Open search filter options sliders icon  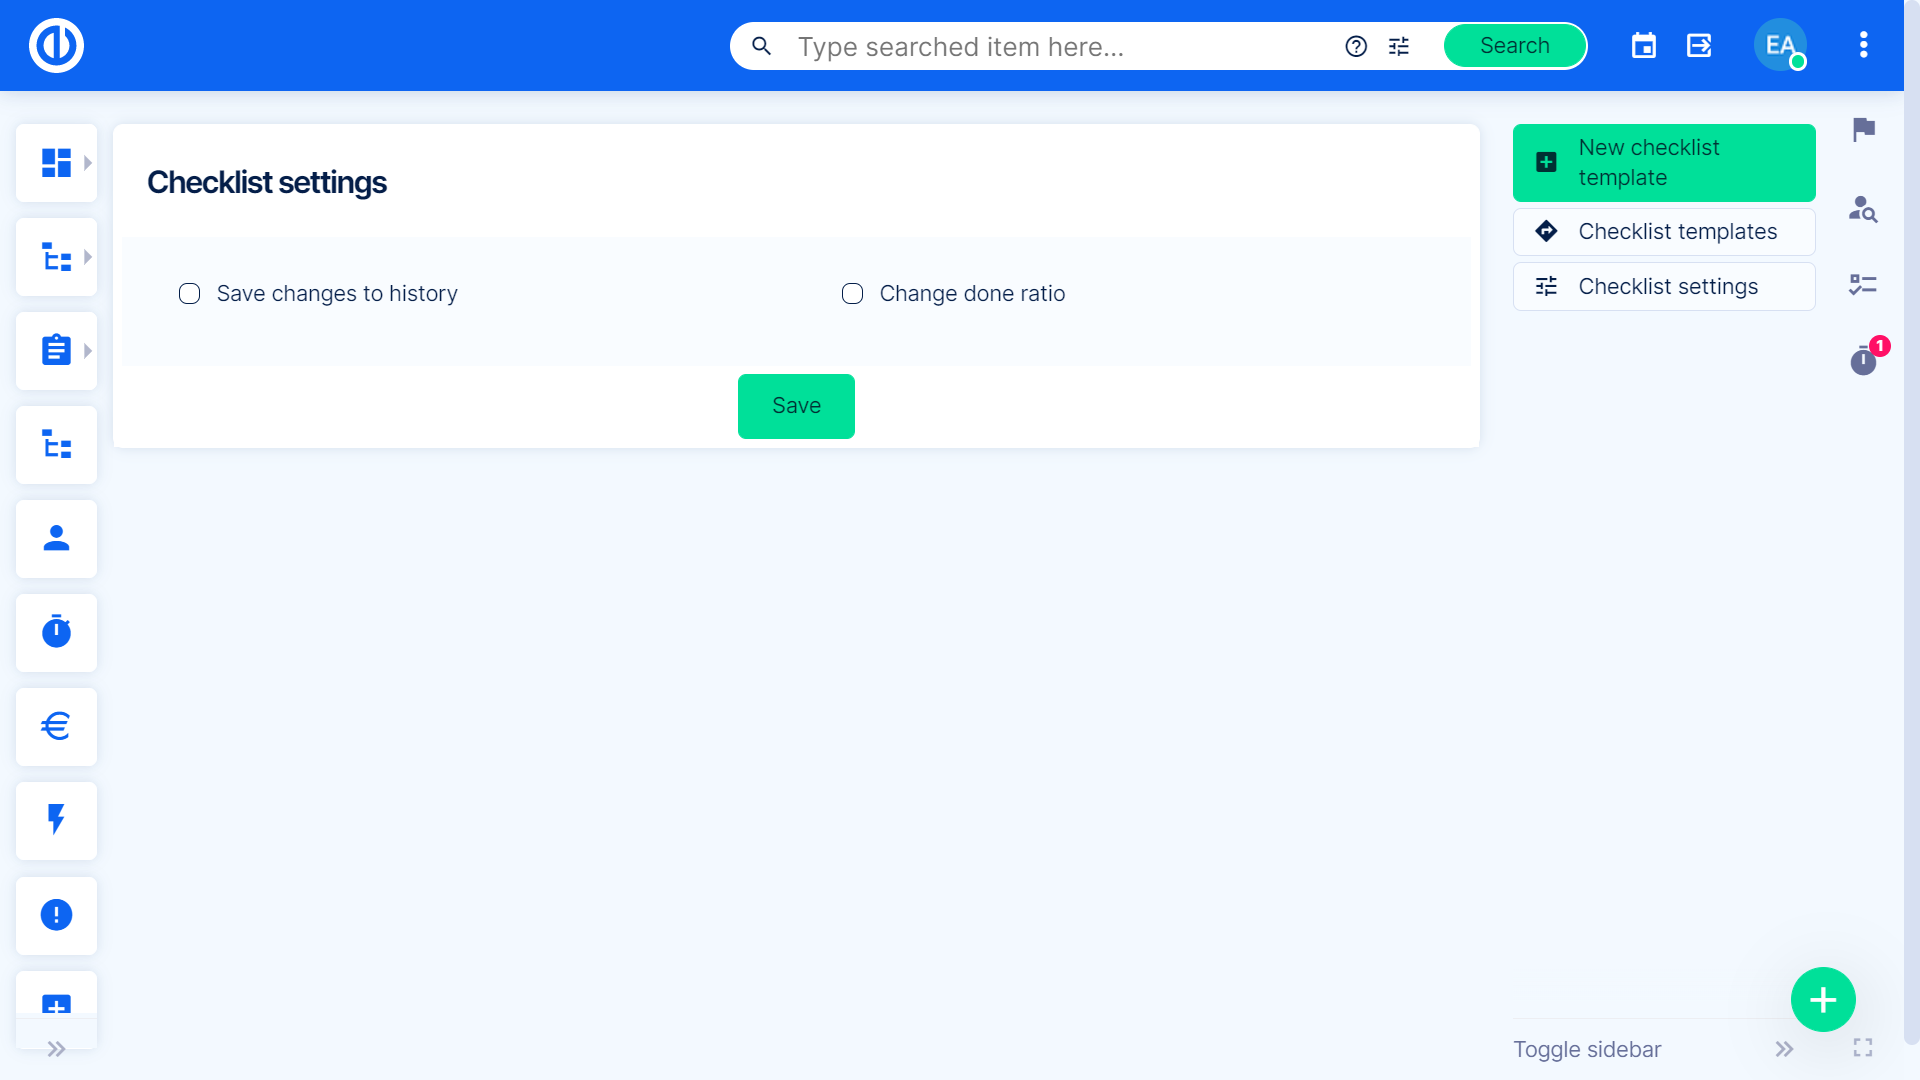[1399, 46]
